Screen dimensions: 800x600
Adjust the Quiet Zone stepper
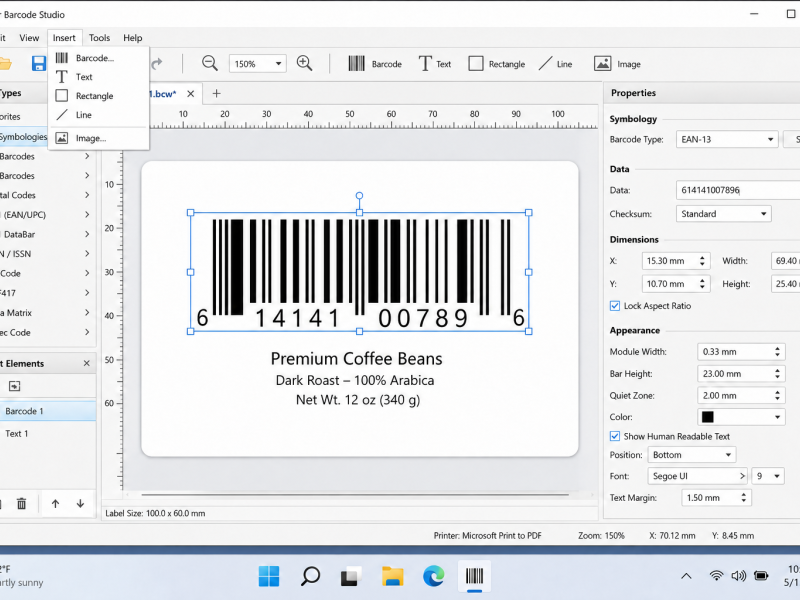point(777,395)
